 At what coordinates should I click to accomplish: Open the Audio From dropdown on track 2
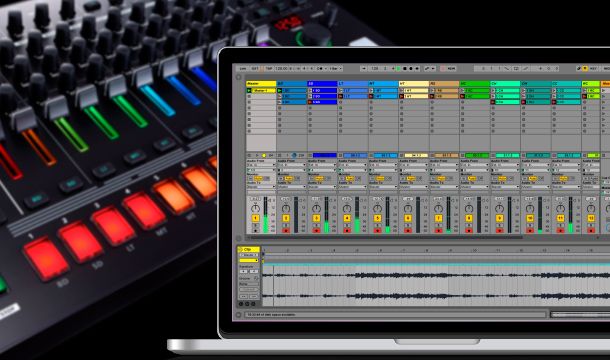[x=292, y=165]
